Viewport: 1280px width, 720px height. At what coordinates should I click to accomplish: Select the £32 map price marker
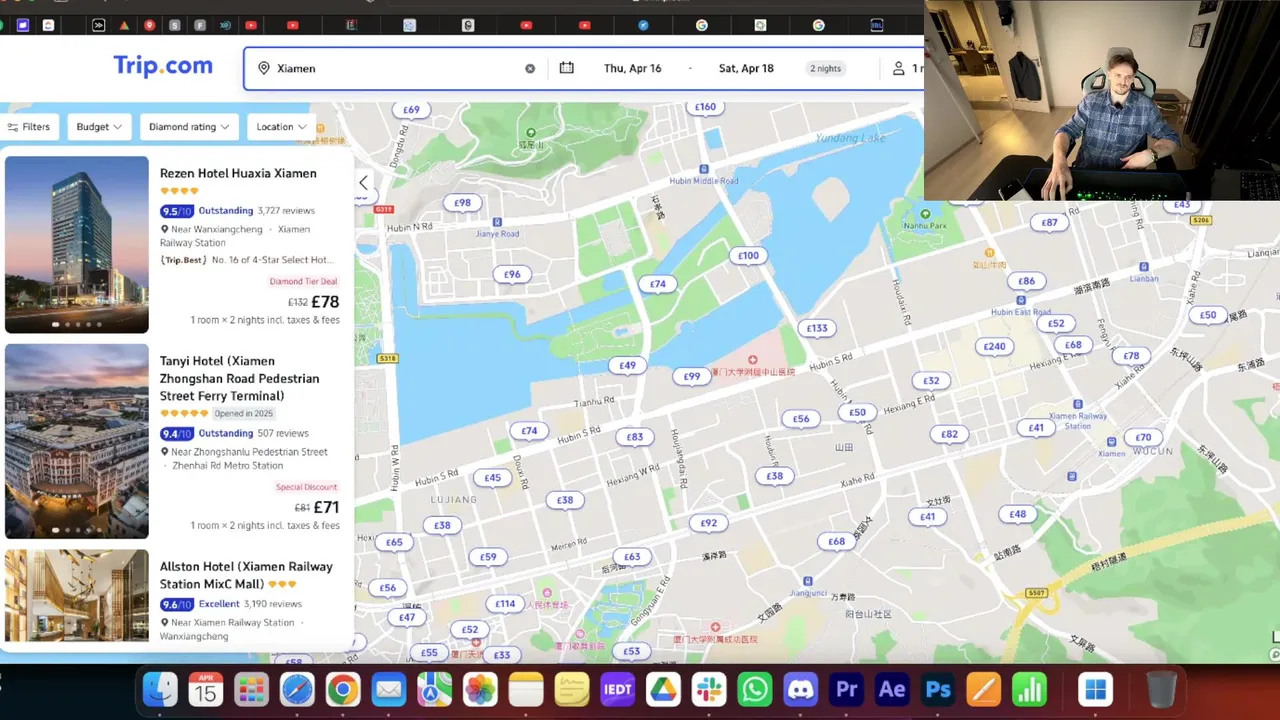(x=931, y=381)
